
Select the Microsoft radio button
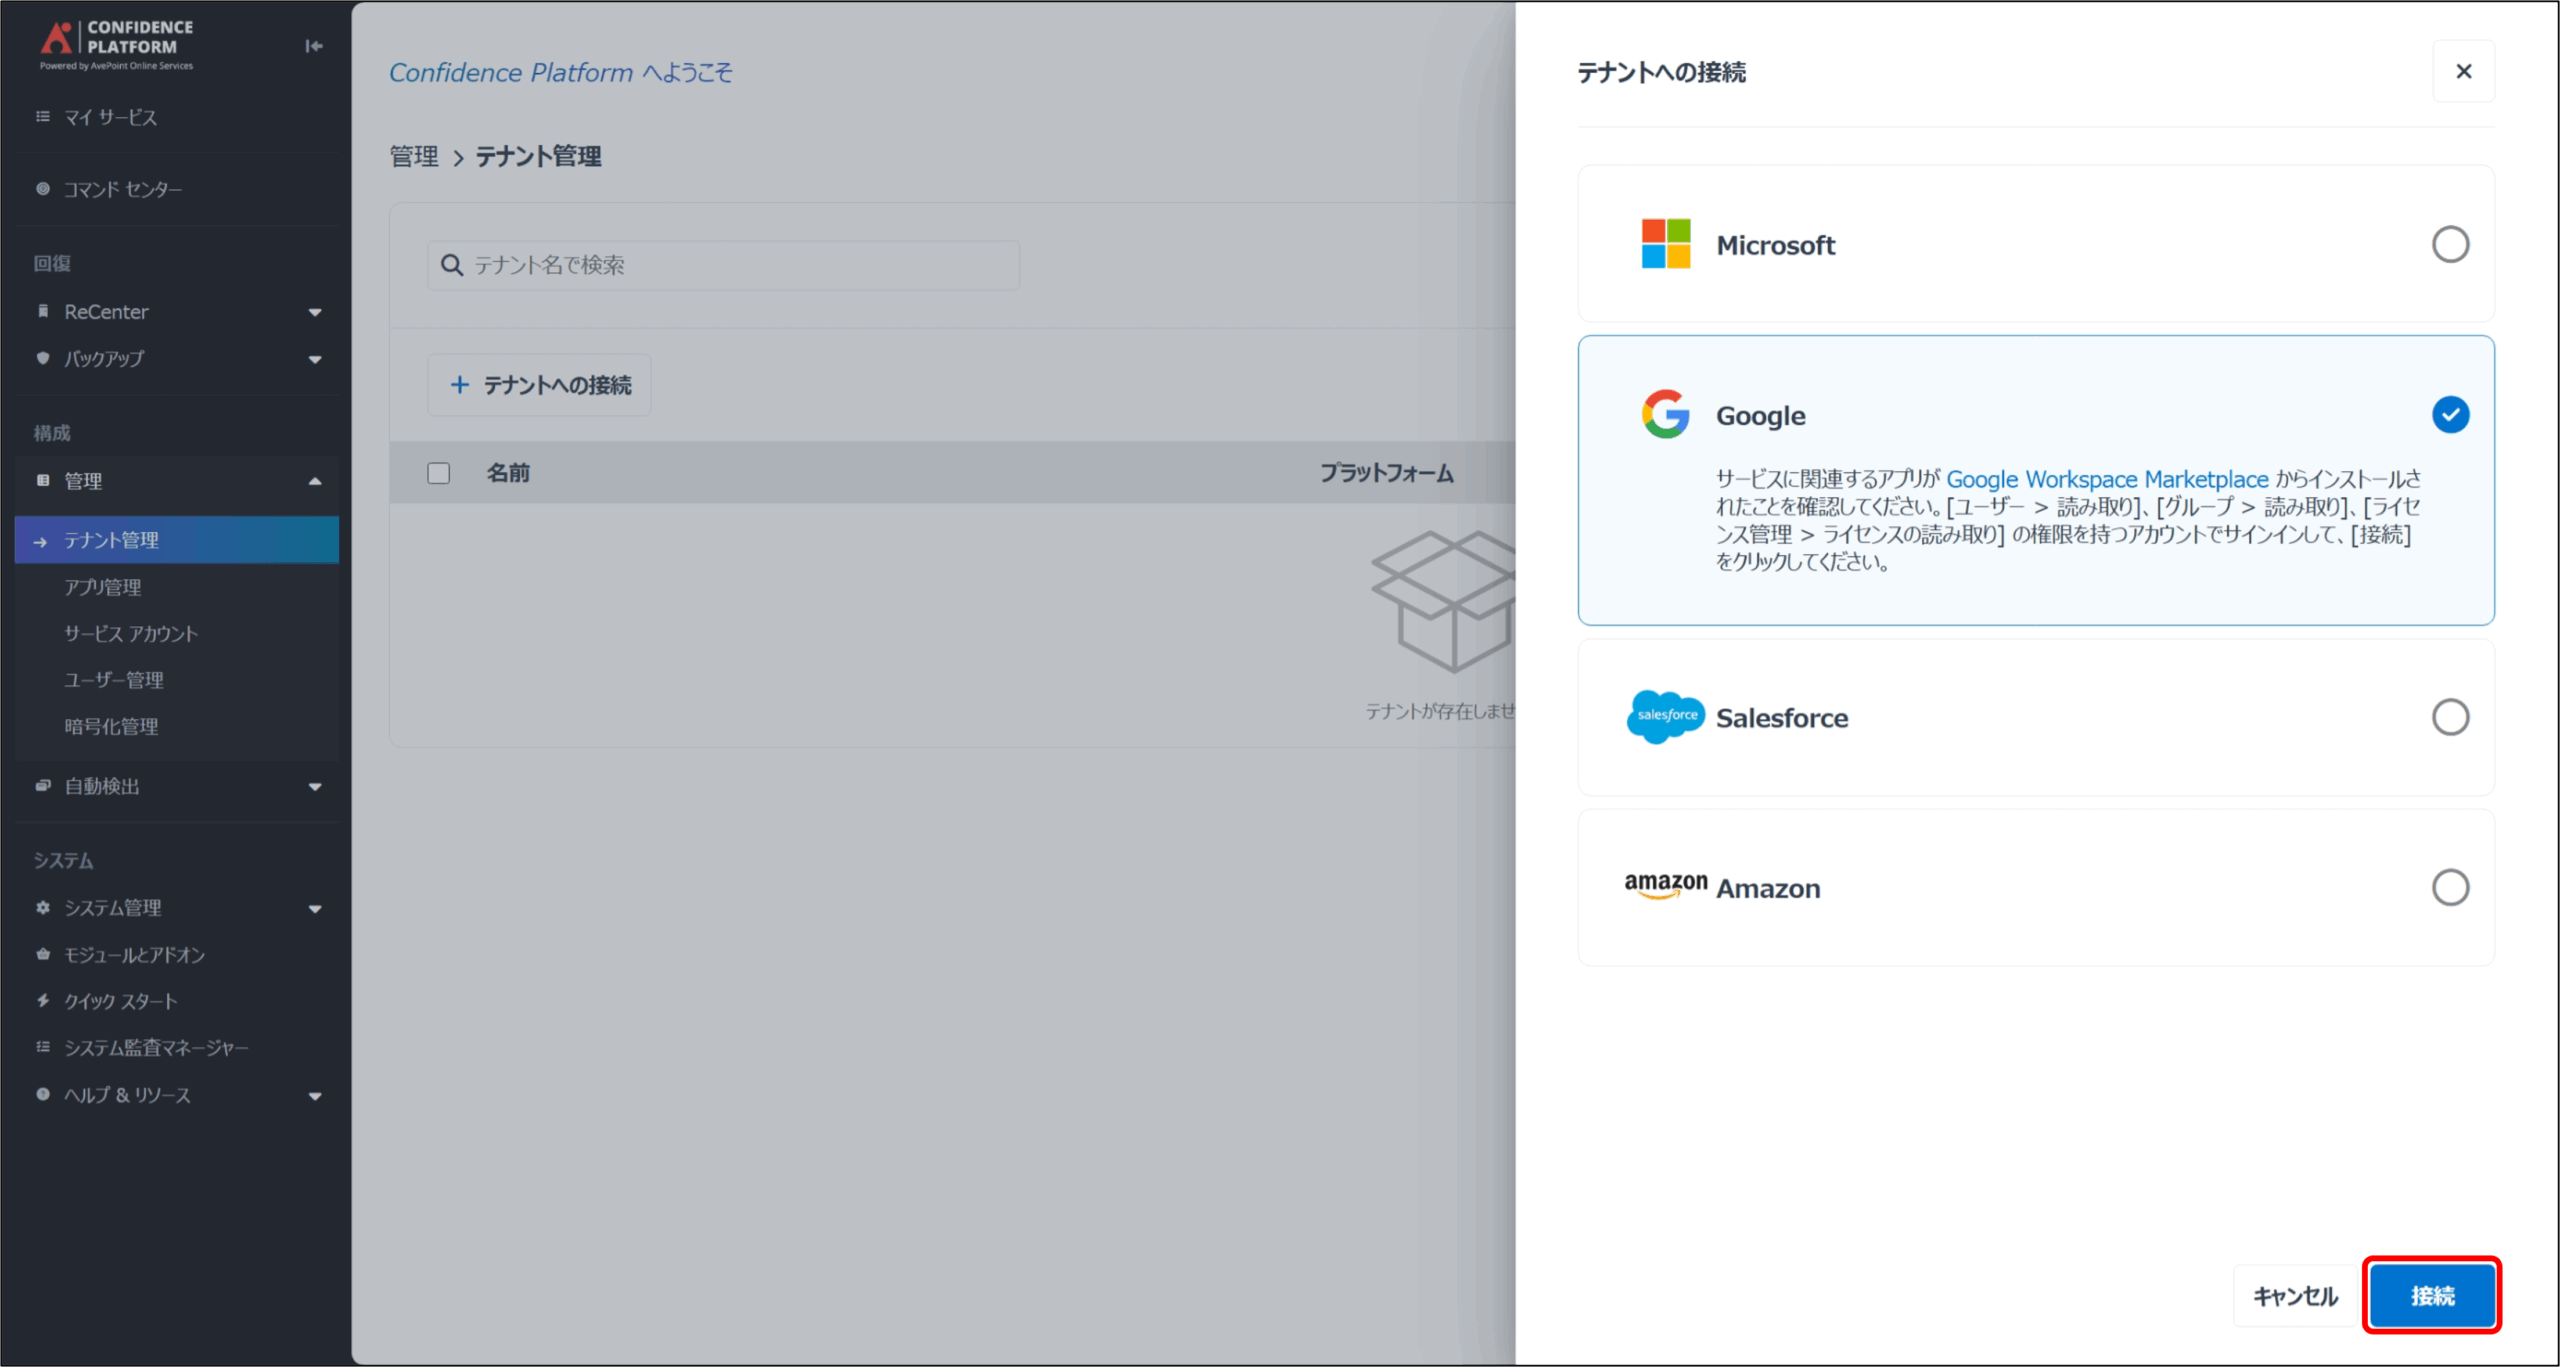click(2449, 244)
